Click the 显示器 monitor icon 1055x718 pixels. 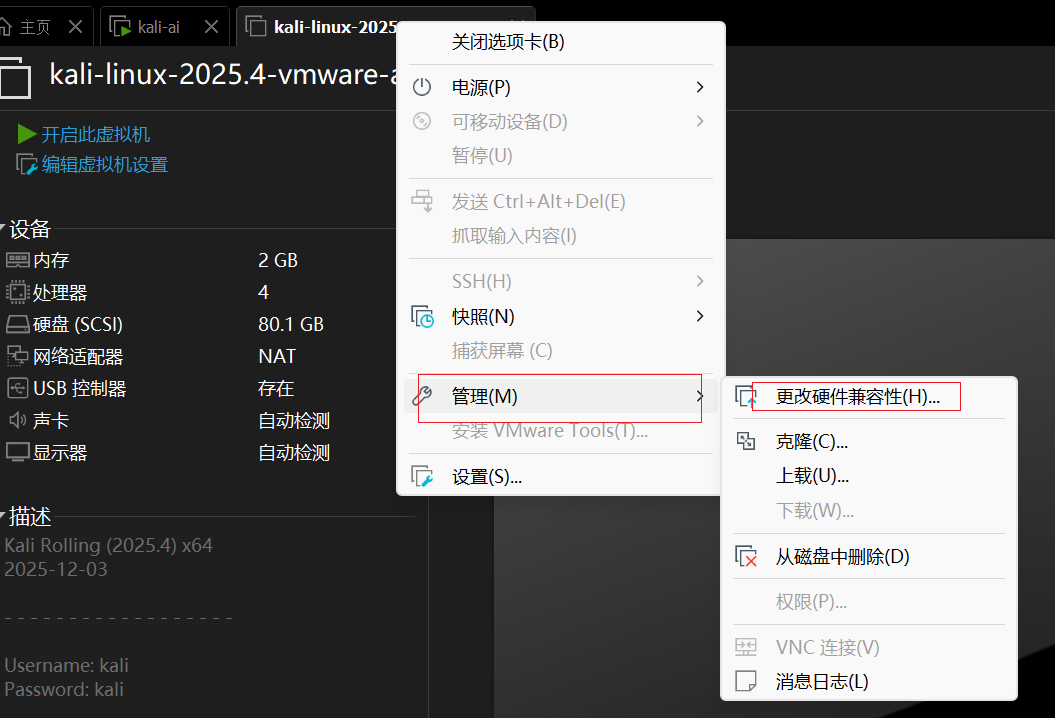17,452
